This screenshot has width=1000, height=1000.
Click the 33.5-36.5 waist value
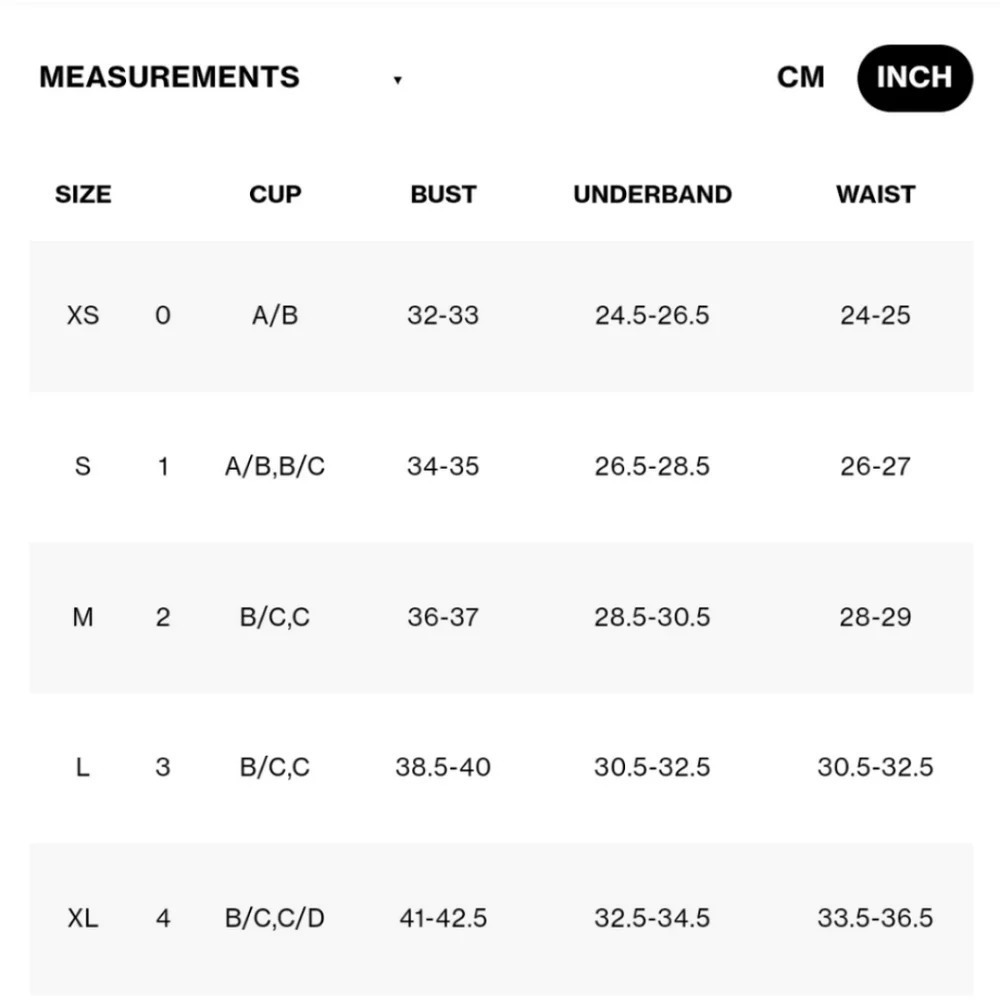pyautogui.click(x=876, y=918)
